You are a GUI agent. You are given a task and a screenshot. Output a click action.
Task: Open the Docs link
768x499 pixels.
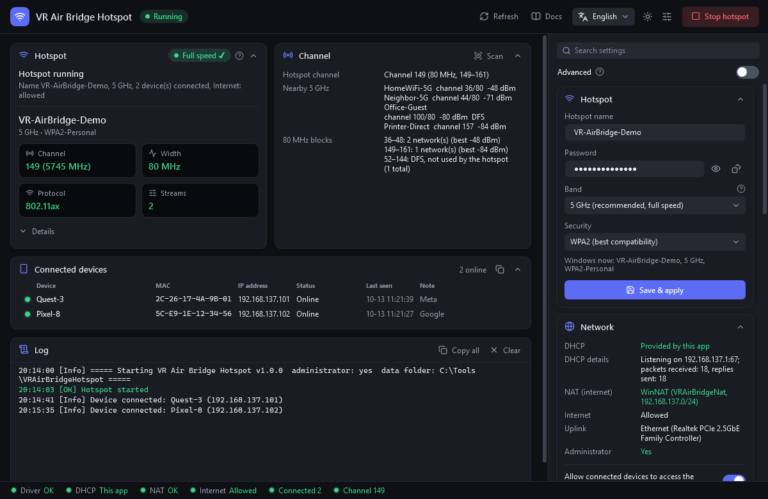(547, 17)
